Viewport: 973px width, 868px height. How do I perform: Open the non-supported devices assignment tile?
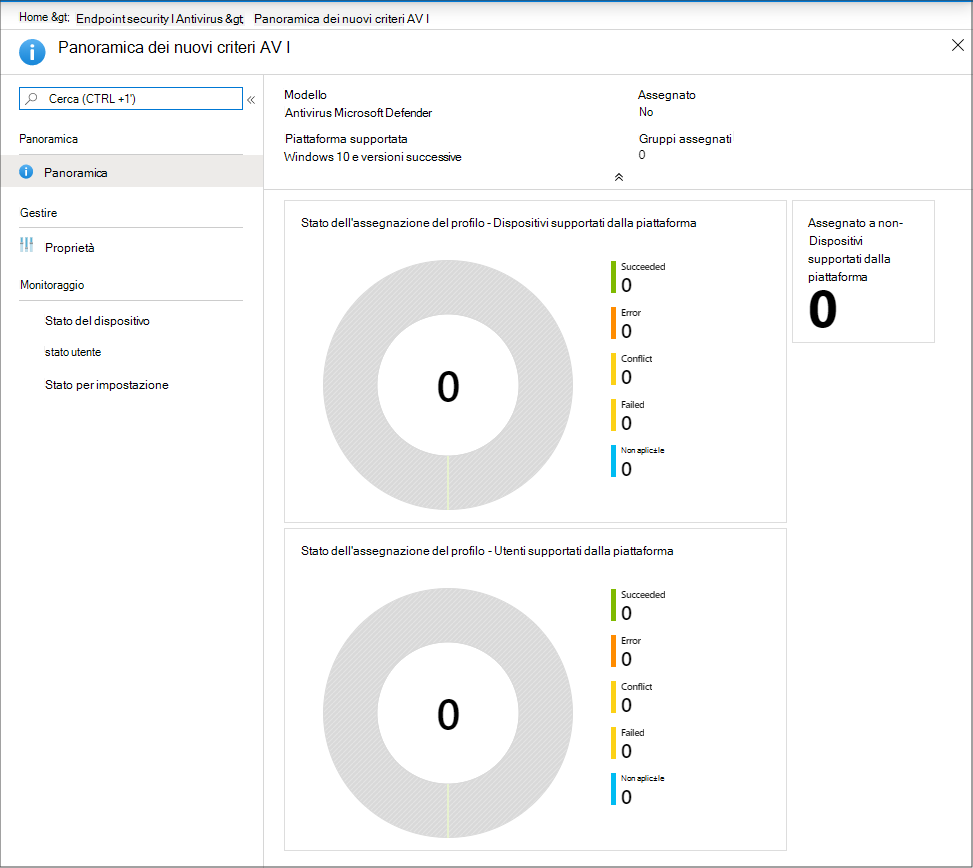click(x=863, y=271)
